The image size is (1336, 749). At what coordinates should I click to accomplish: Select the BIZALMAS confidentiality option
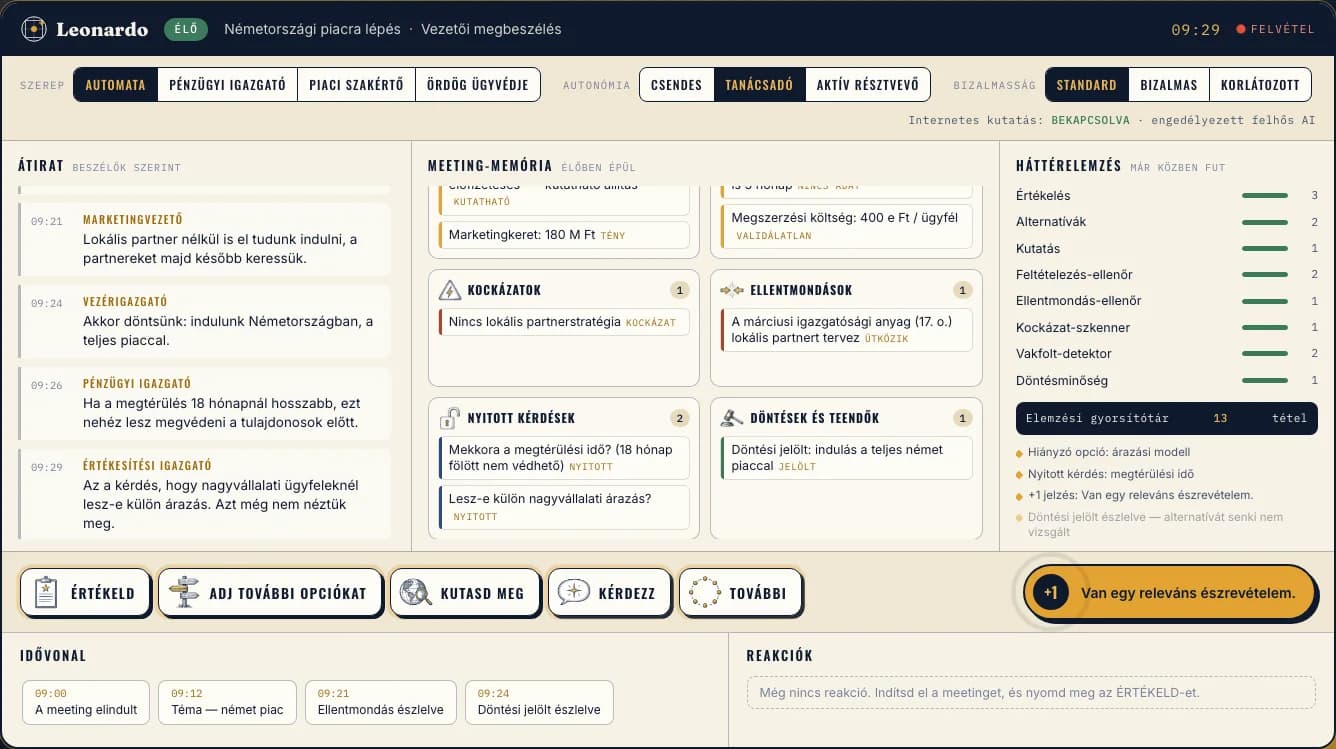pos(1168,85)
